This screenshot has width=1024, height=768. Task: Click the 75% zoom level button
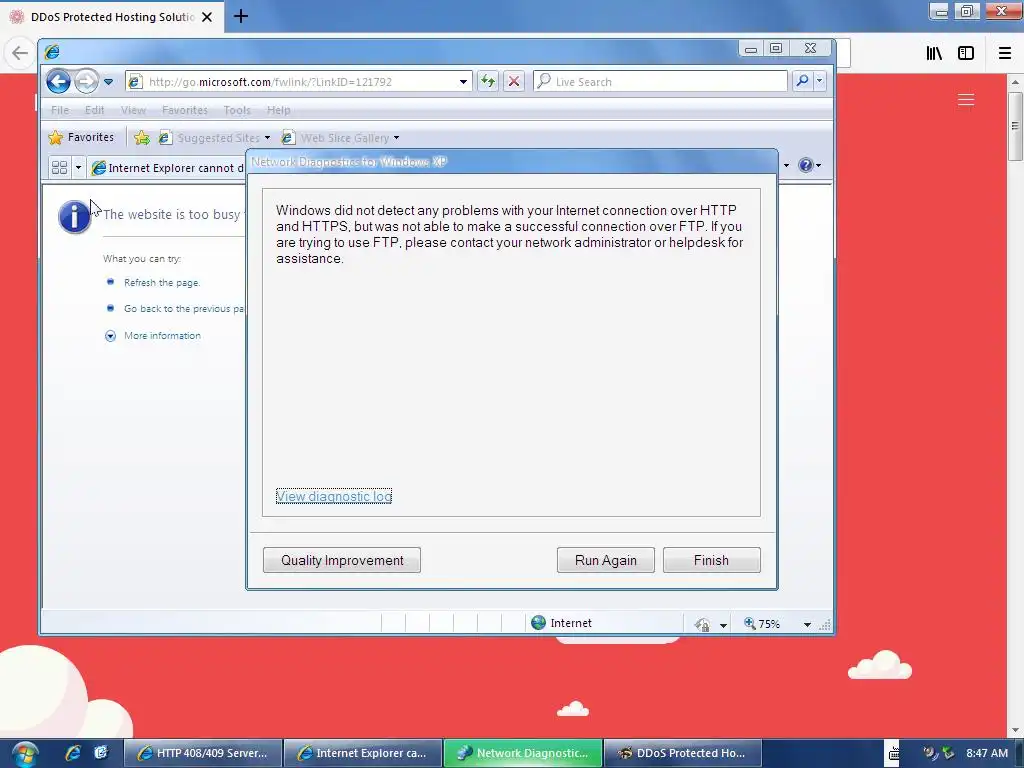click(x=762, y=624)
